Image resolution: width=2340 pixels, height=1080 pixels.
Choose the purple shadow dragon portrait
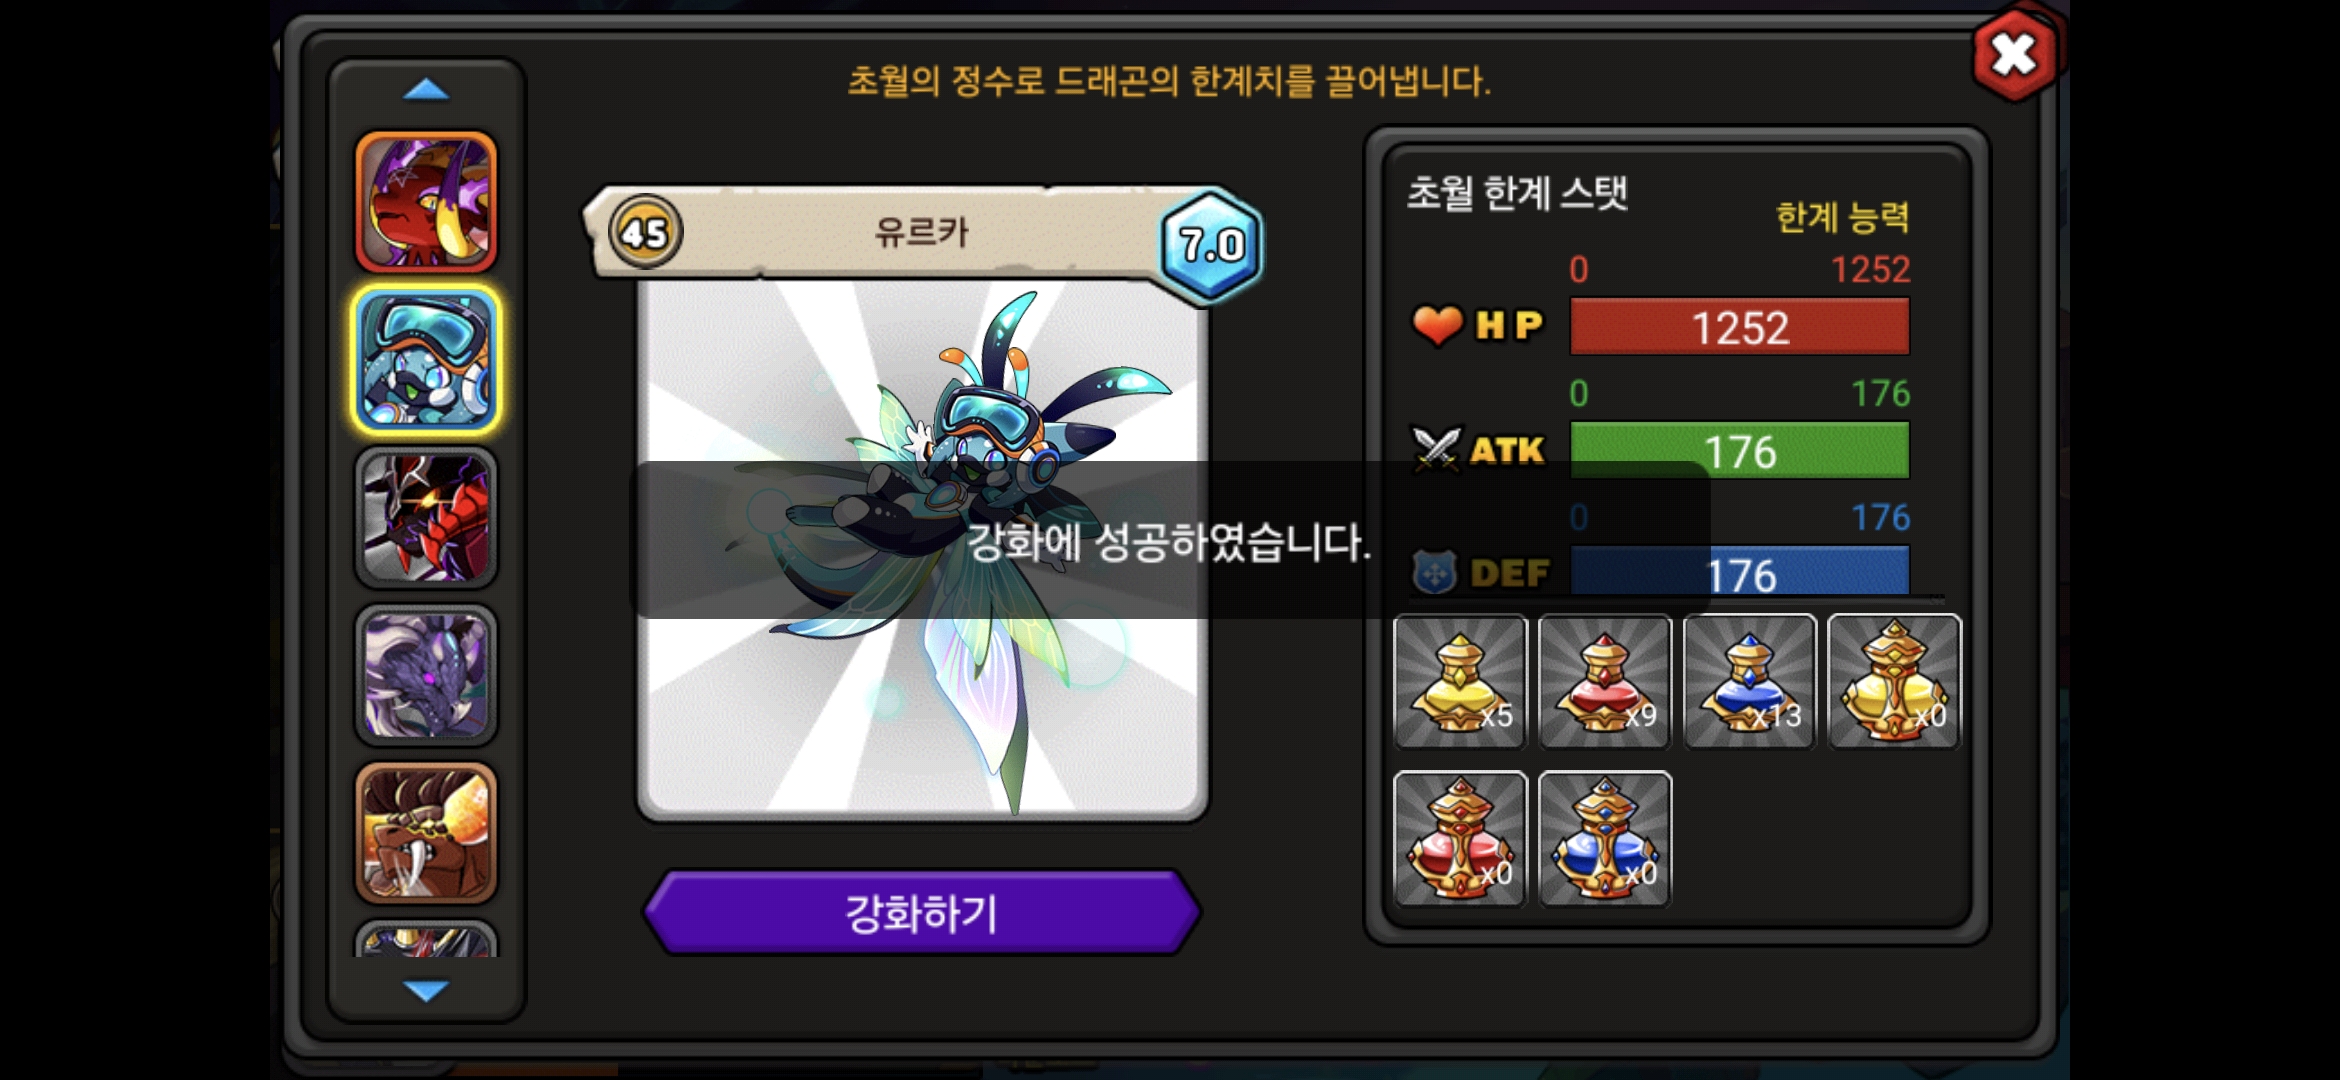click(x=426, y=675)
